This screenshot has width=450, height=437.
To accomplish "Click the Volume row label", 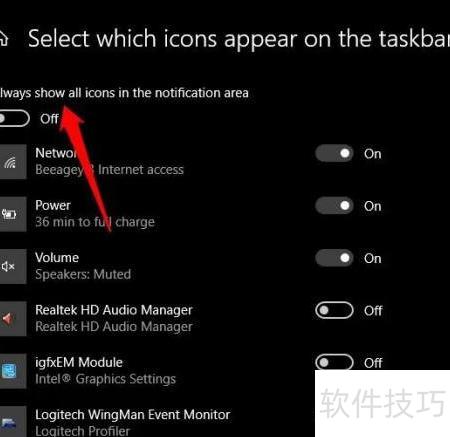I will (x=57, y=258).
